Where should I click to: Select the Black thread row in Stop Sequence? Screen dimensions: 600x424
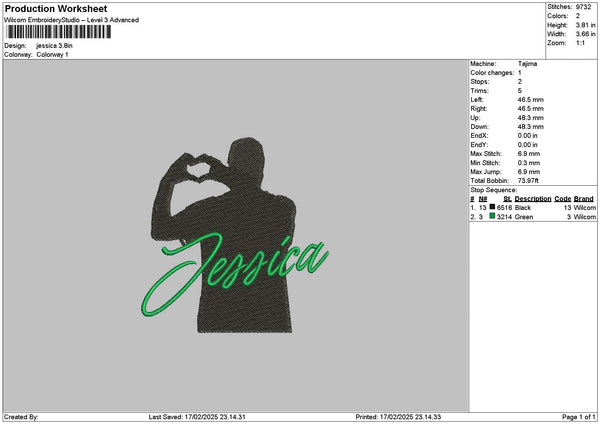coord(533,207)
